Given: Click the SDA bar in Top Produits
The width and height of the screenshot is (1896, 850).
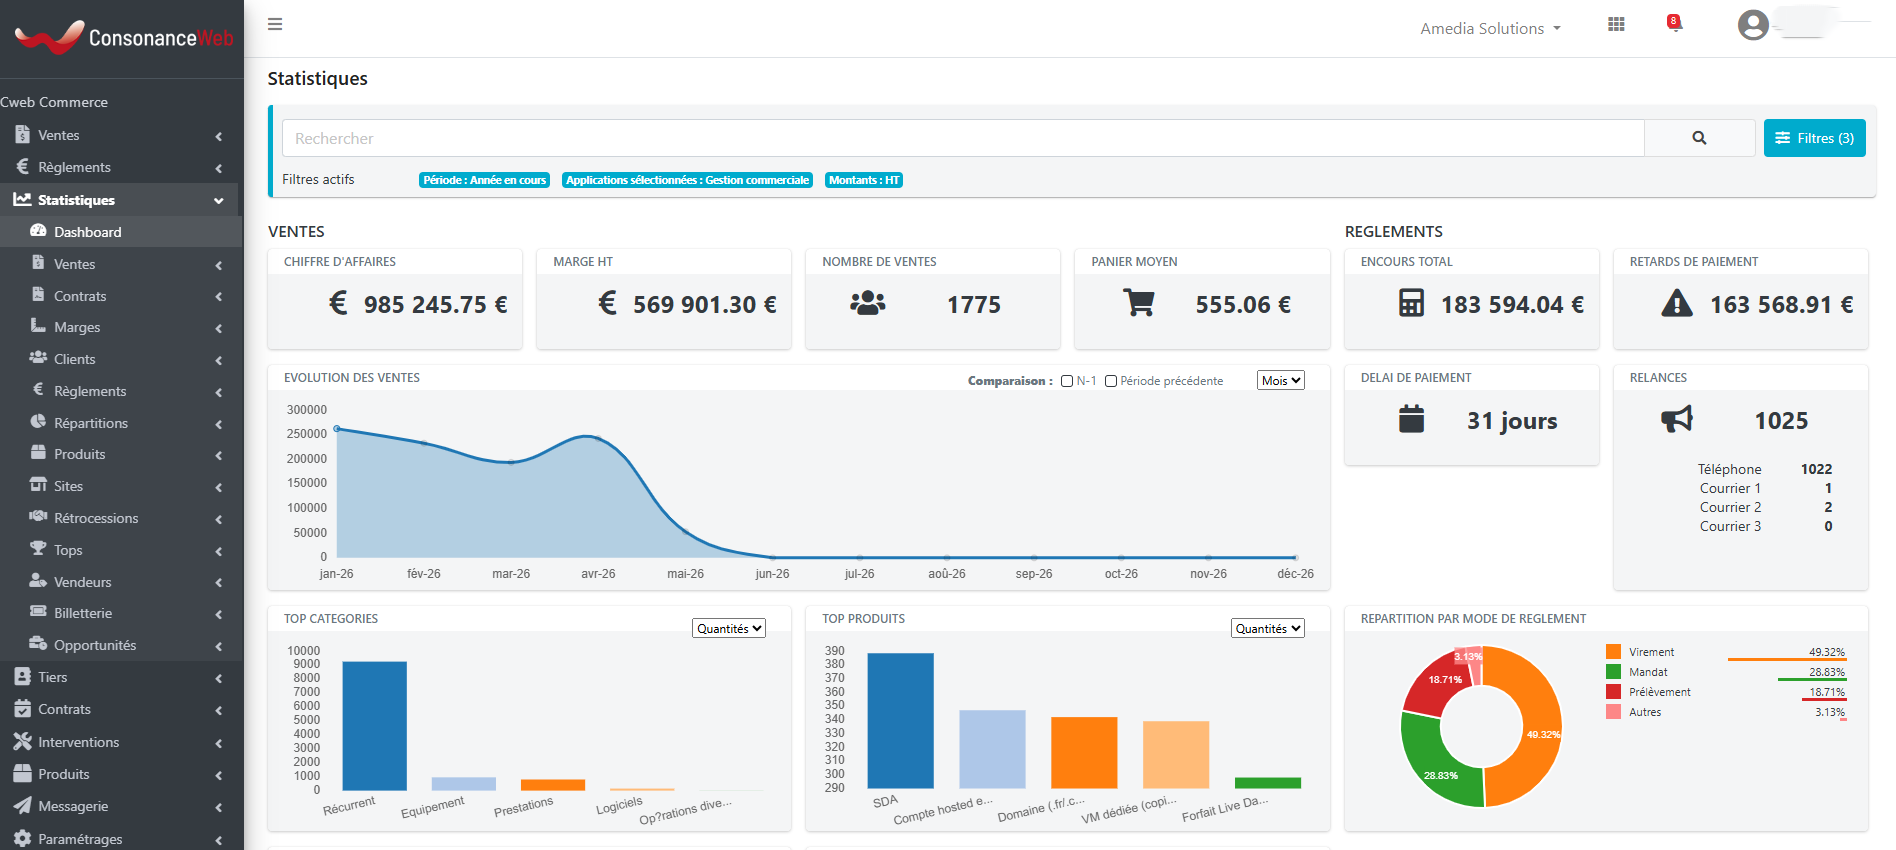Looking at the screenshot, I should 900,720.
